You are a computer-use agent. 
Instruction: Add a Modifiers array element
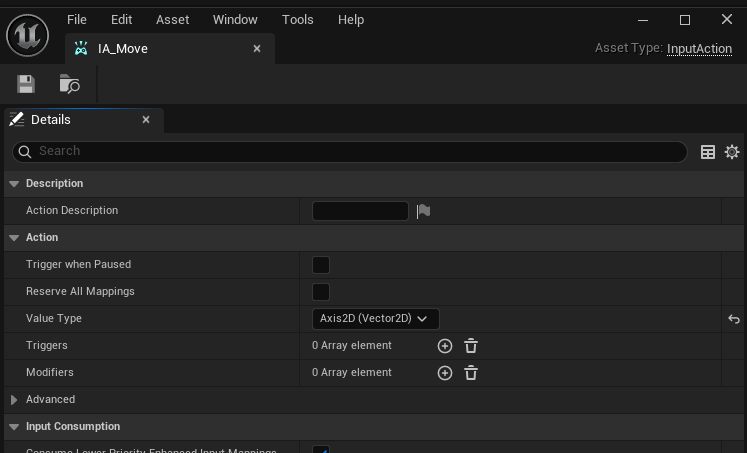click(445, 373)
